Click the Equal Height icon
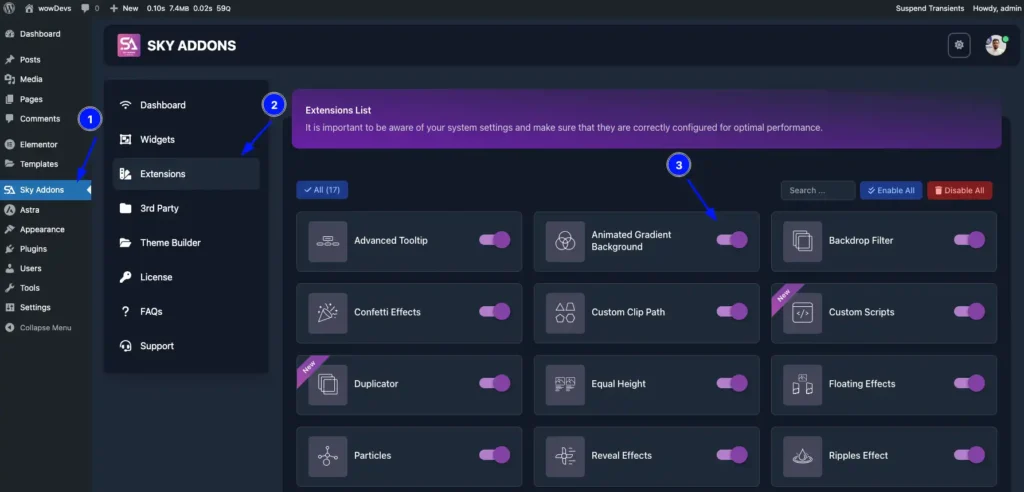 (x=565, y=385)
